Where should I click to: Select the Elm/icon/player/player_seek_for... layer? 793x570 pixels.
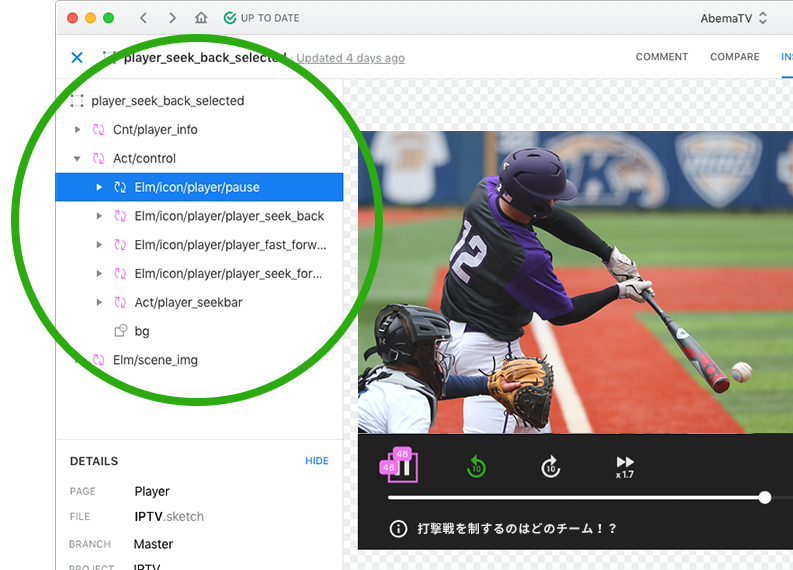228,274
